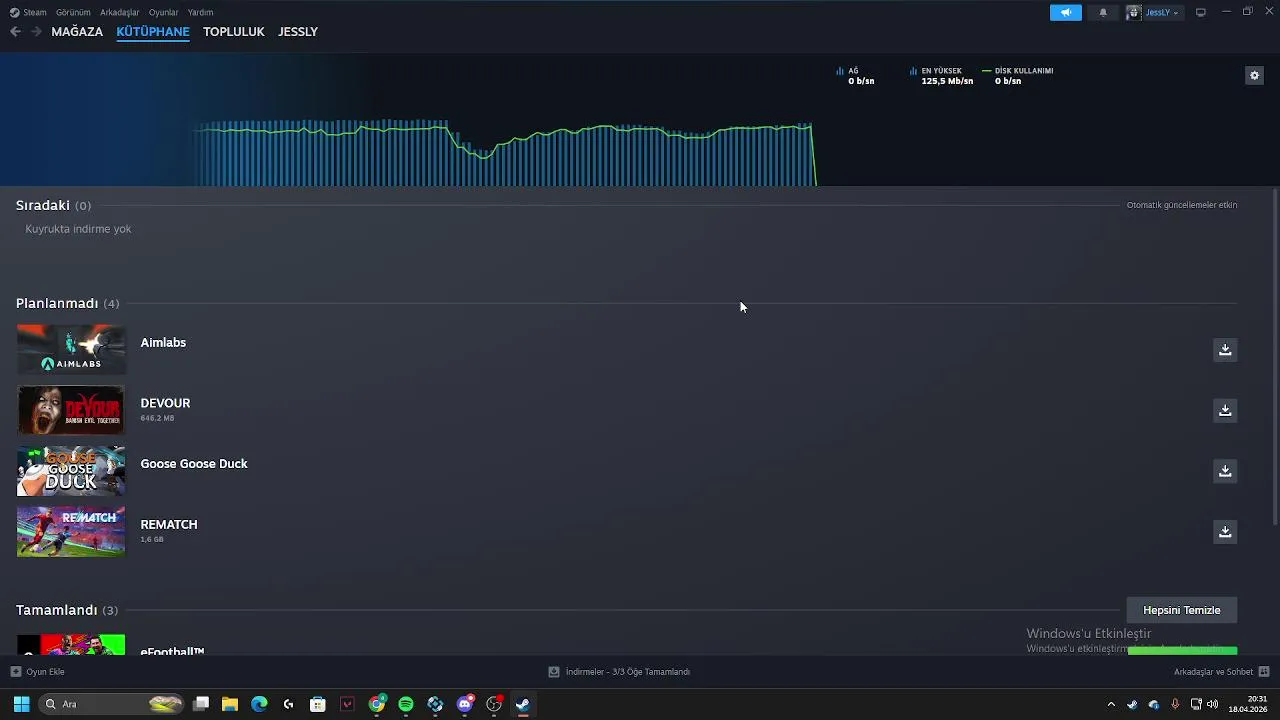Open the REMATCH game thumbnail
The width and height of the screenshot is (1280, 720).
(x=71, y=532)
